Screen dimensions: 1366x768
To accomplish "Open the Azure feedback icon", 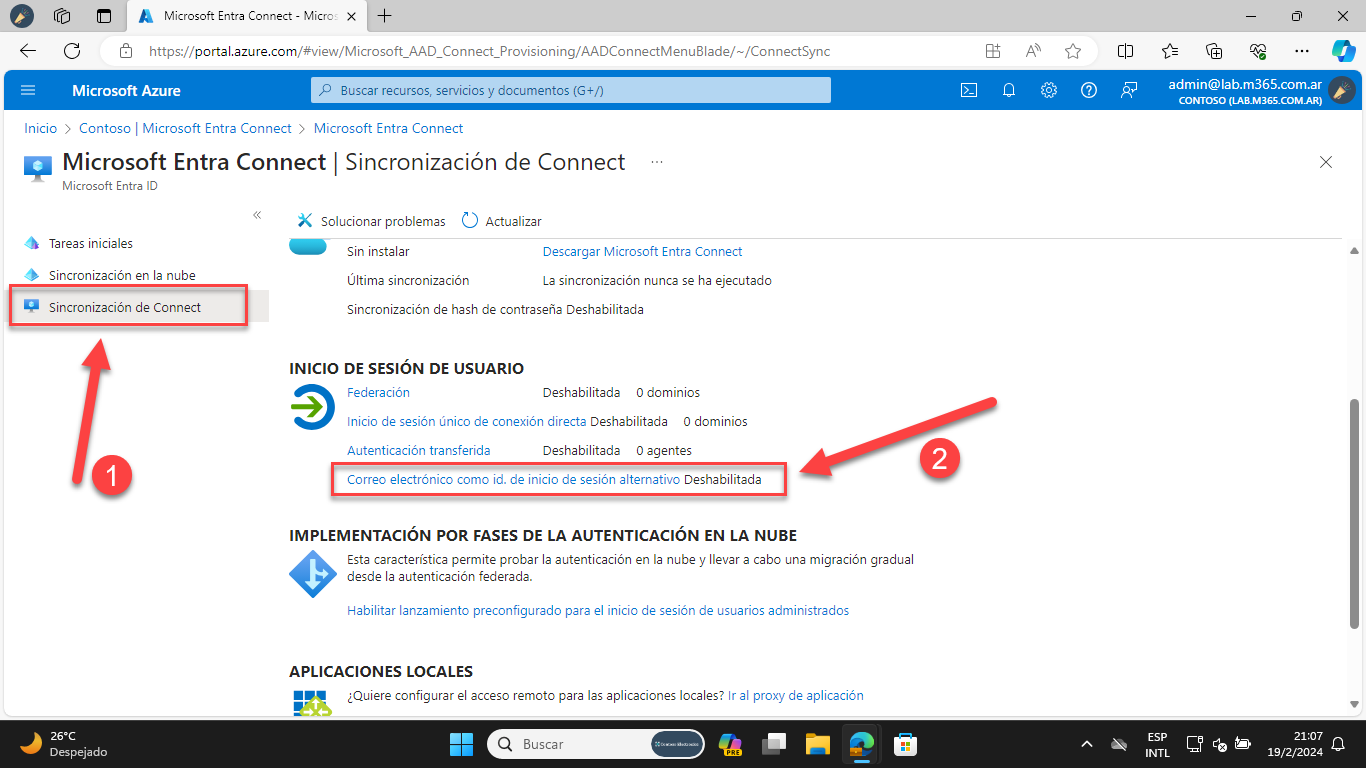I will click(x=1129, y=90).
